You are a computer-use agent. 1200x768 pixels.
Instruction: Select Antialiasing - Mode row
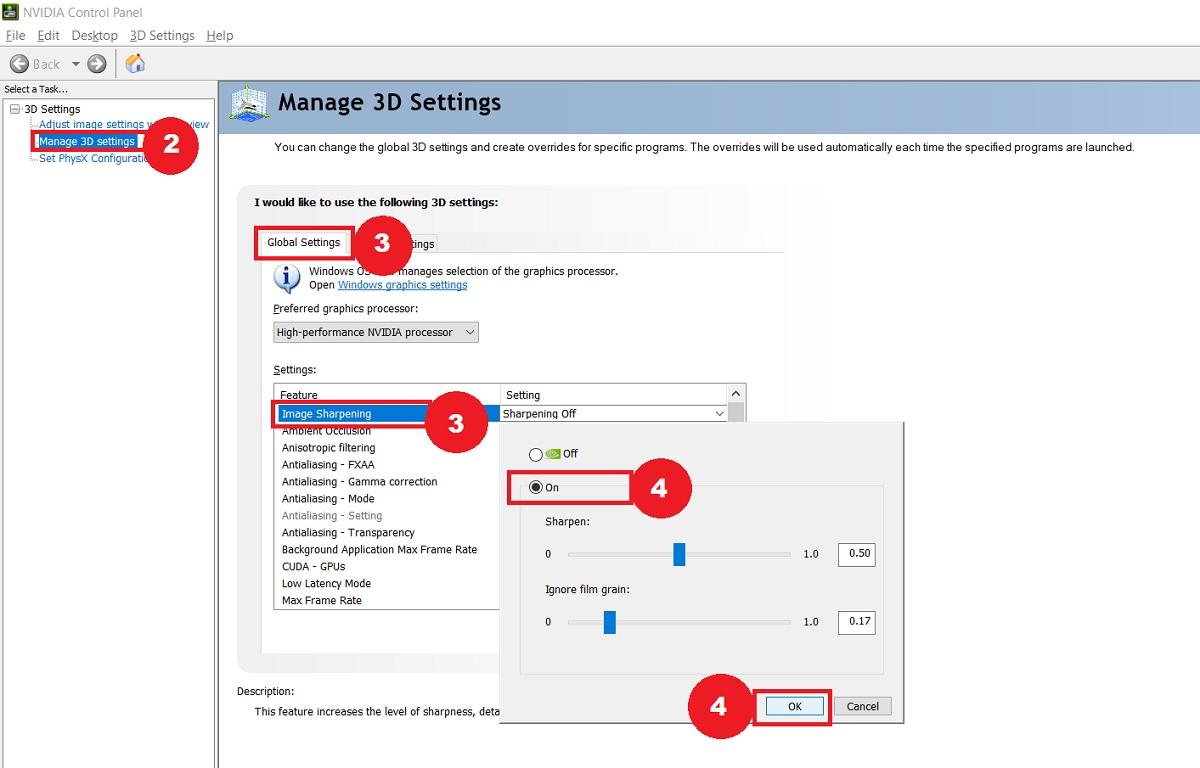(x=387, y=499)
